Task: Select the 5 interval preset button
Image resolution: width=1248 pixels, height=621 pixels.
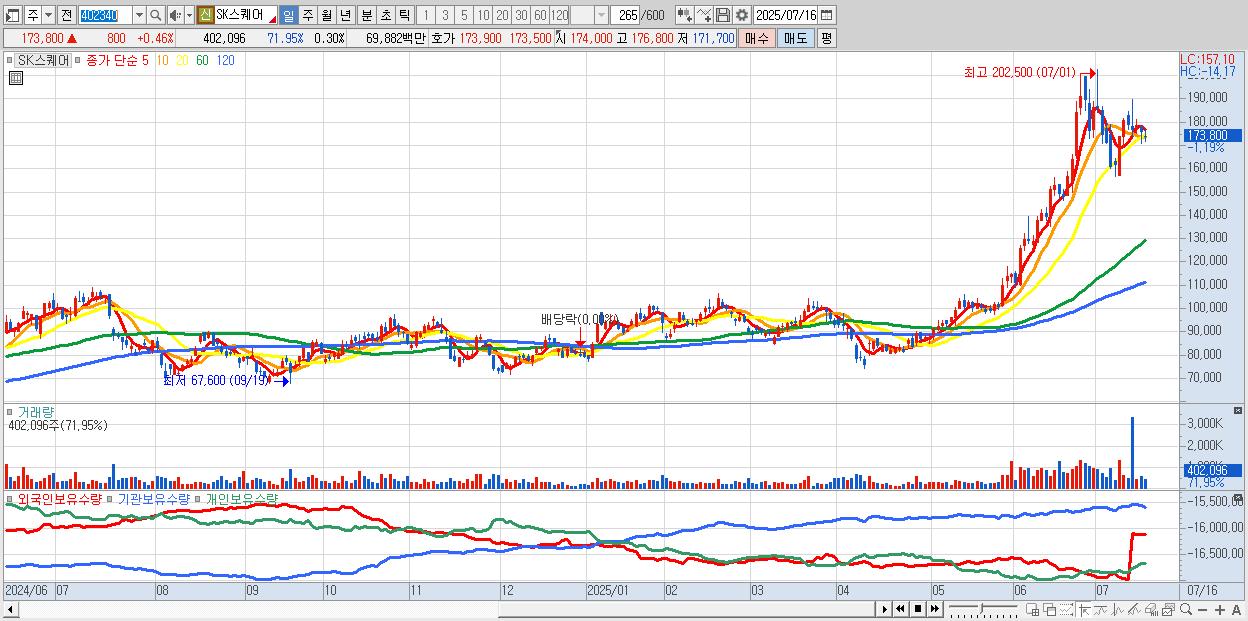Action: click(x=464, y=15)
